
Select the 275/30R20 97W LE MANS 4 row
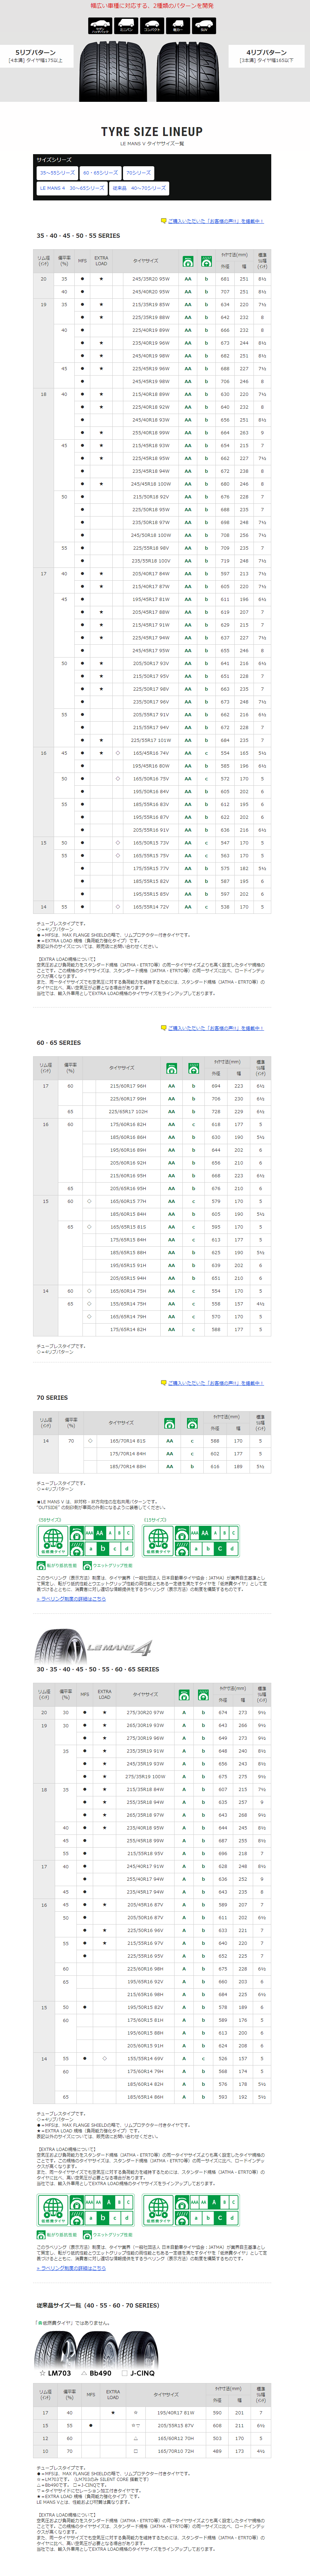[153, 1713]
